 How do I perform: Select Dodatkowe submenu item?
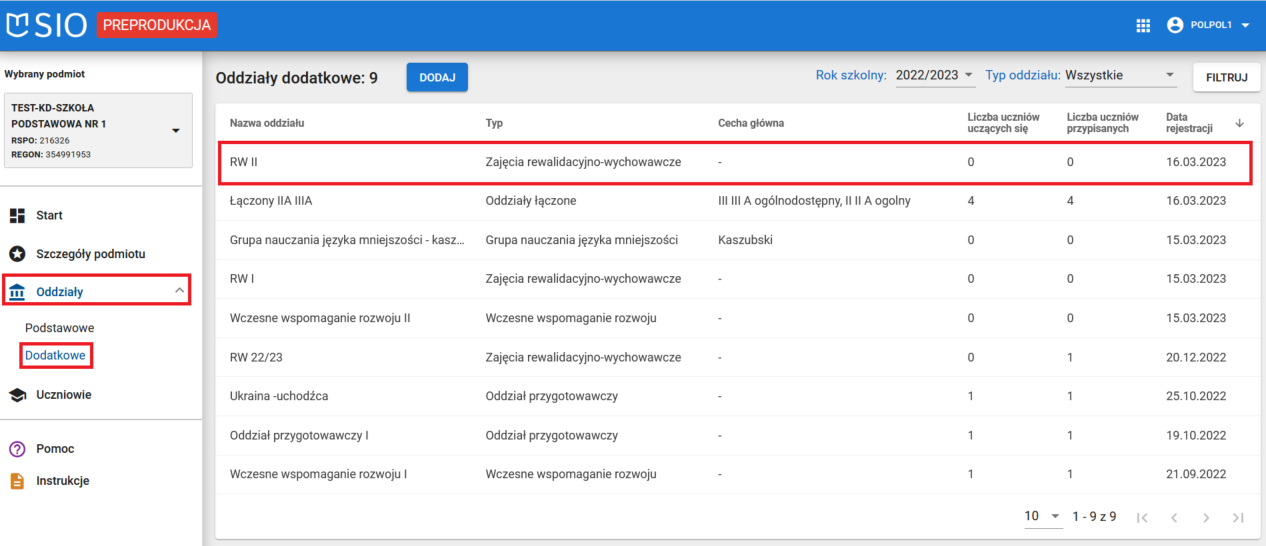point(57,355)
